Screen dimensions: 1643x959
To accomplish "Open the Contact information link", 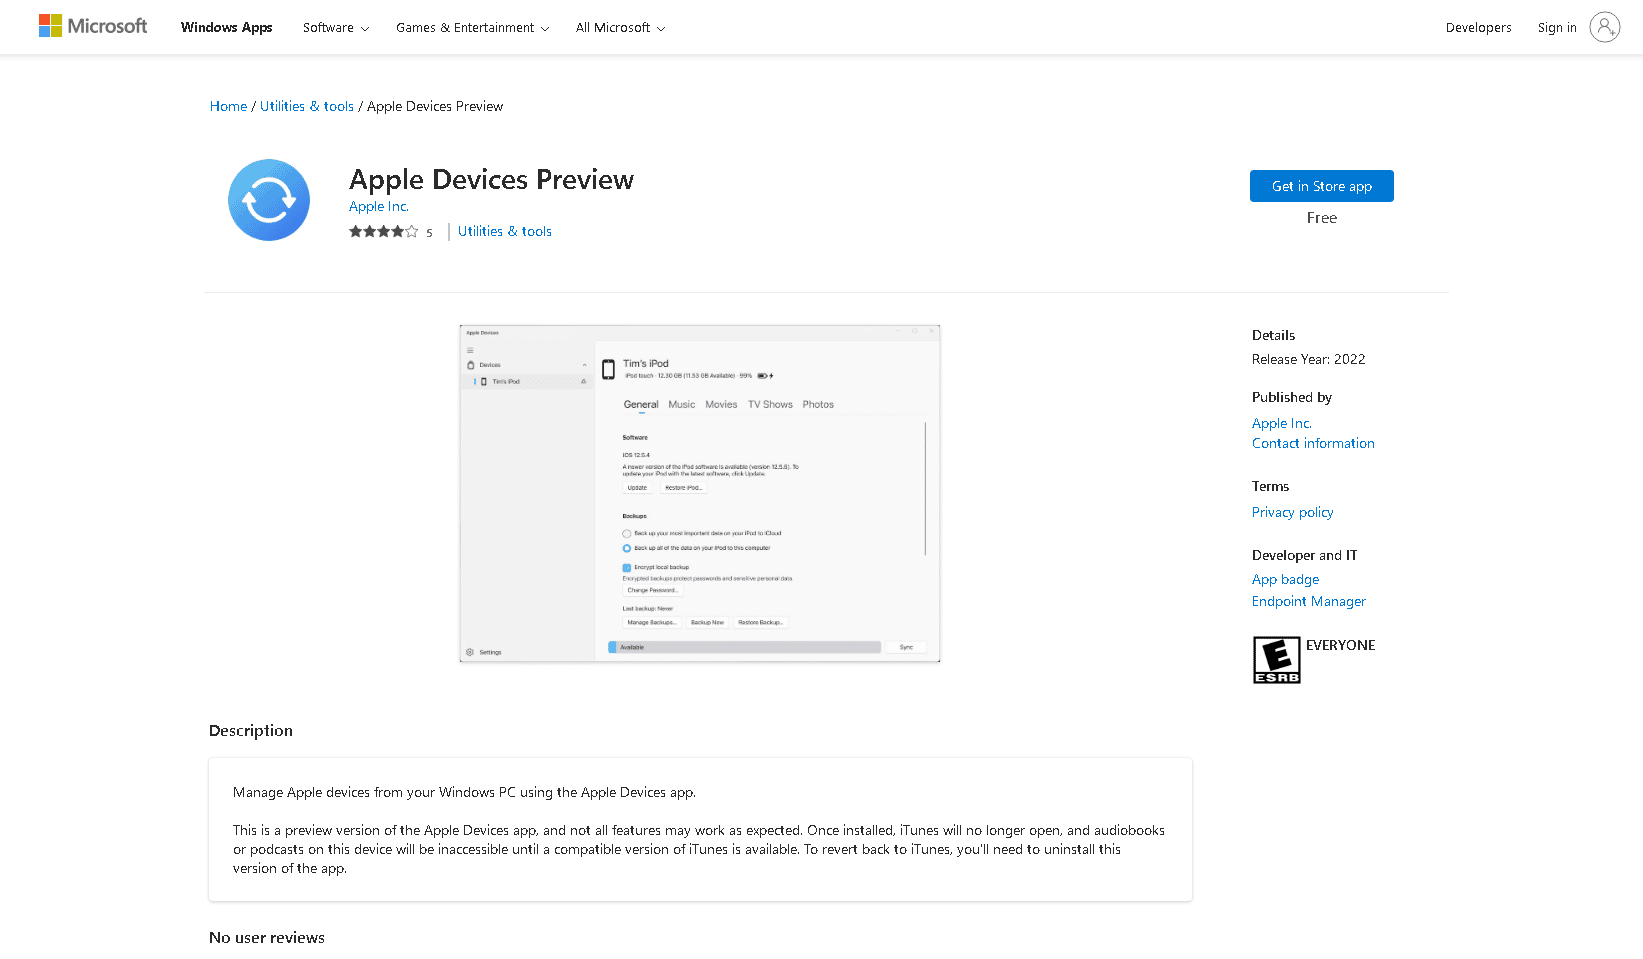I will [1313, 443].
